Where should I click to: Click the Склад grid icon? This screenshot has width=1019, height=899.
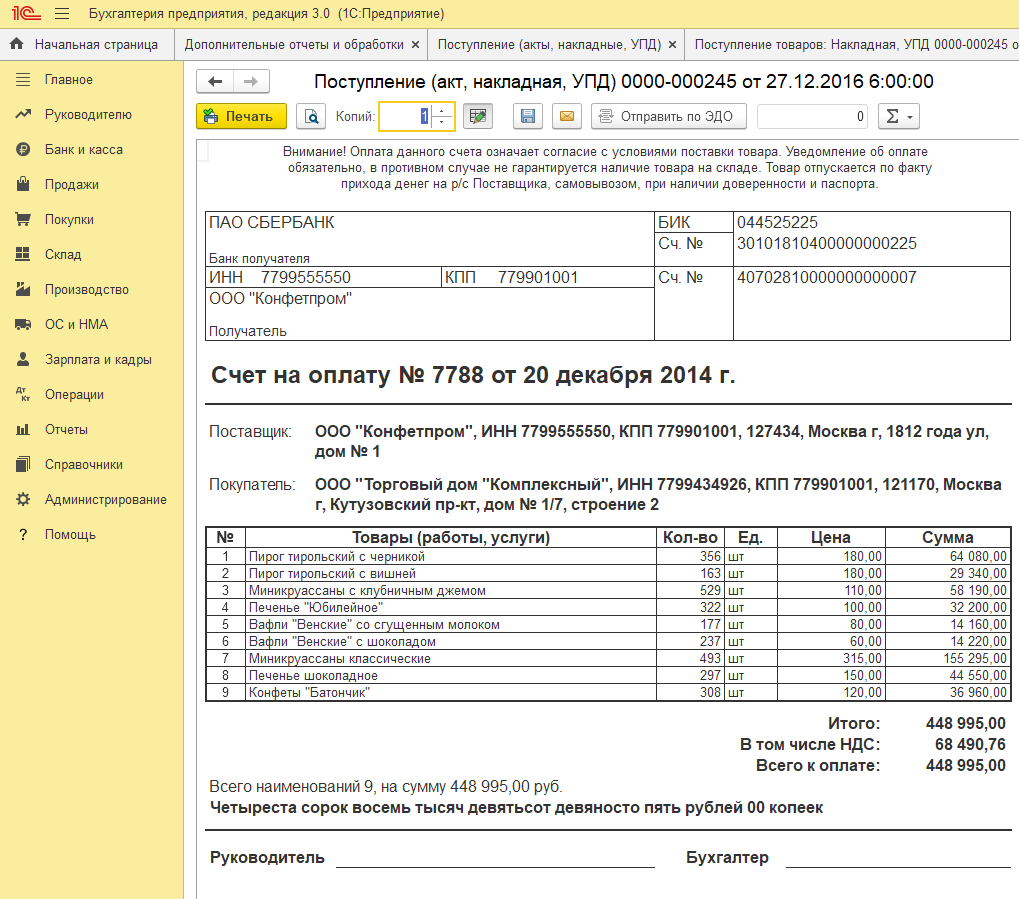coord(23,255)
